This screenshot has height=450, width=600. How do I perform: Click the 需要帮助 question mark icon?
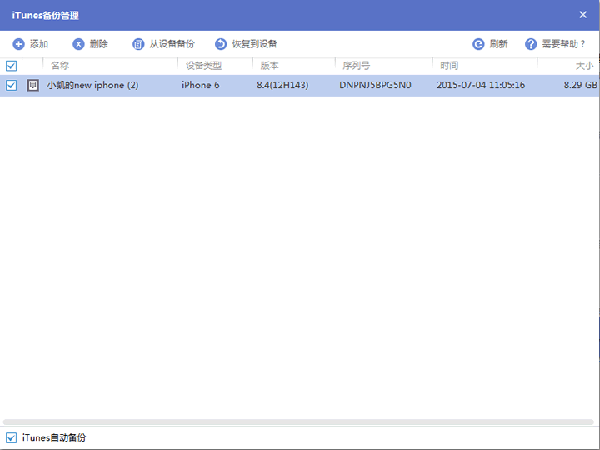(531, 44)
